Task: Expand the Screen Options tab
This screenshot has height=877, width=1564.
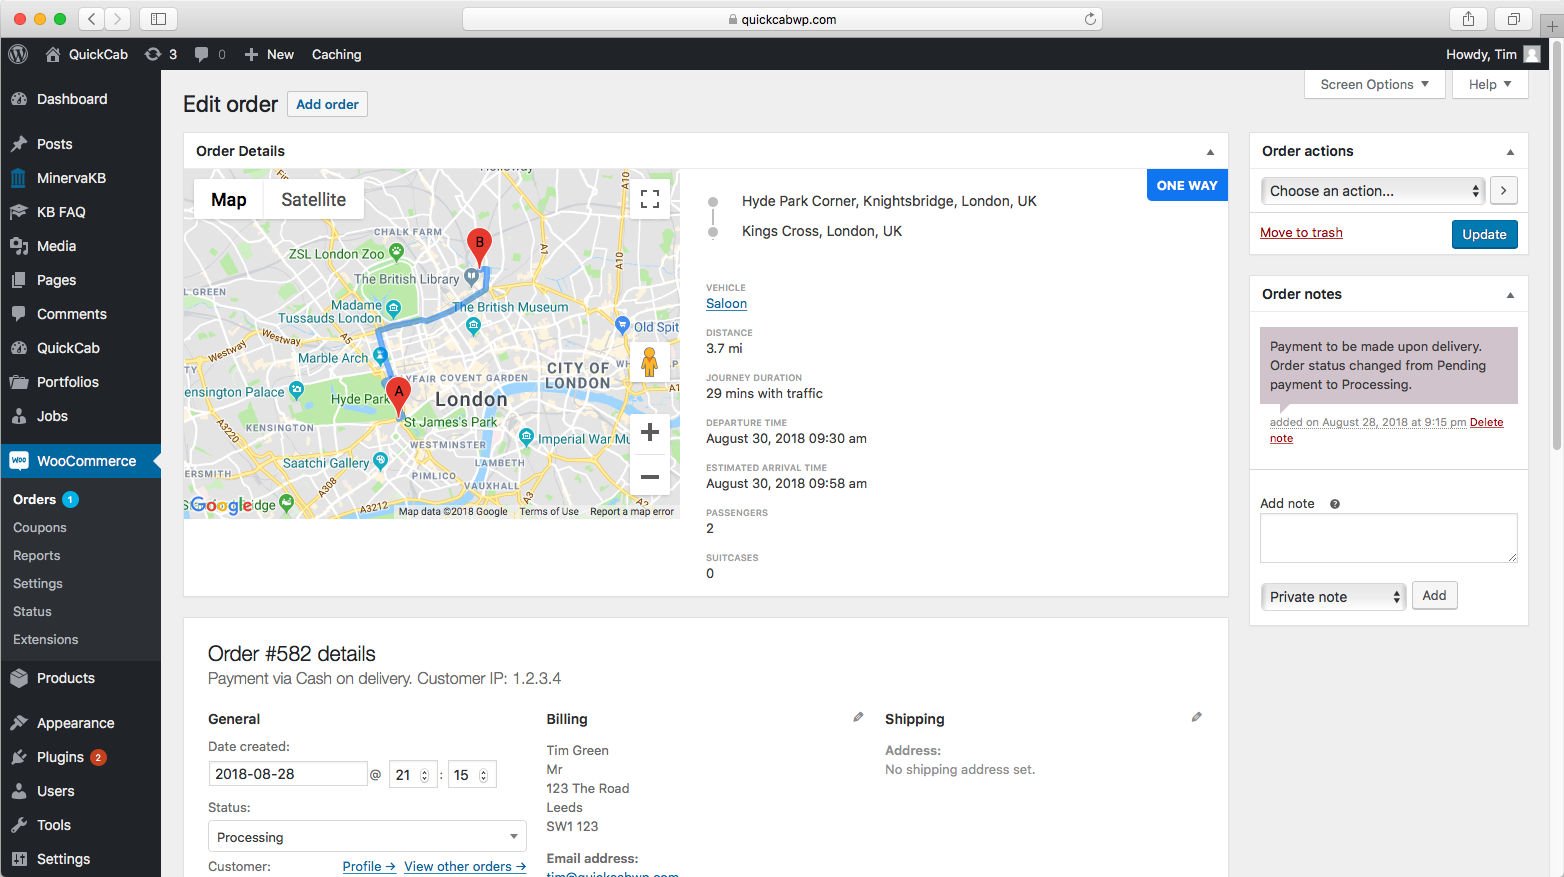Action: (1375, 84)
